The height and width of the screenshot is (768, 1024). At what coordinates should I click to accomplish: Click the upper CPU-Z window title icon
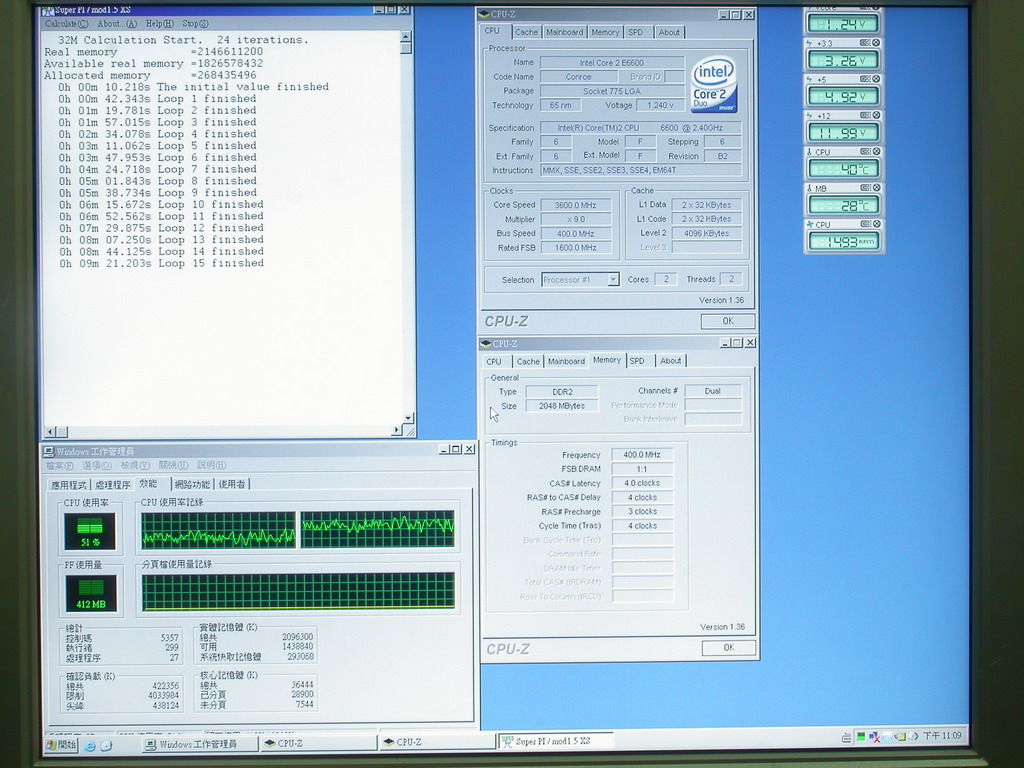[x=484, y=14]
